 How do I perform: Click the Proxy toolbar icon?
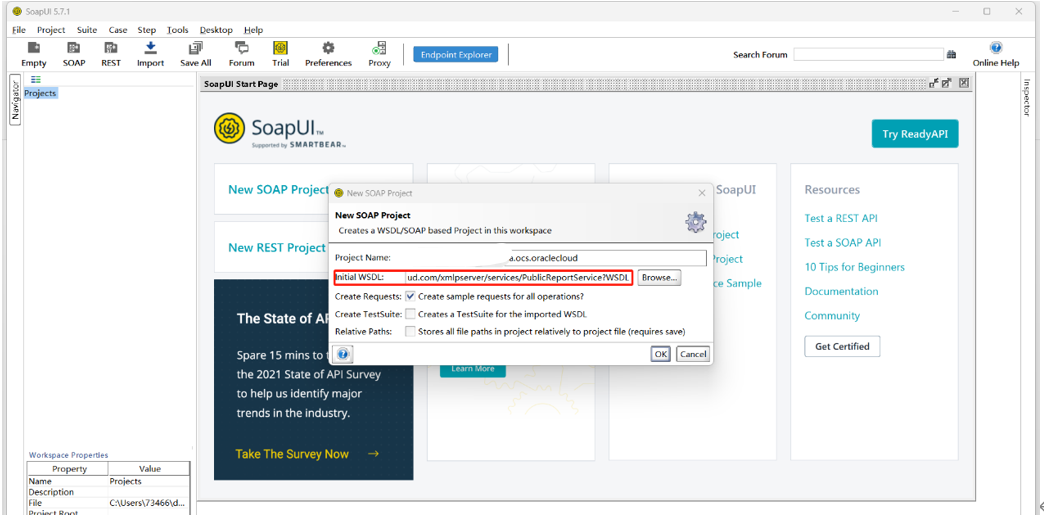tap(380, 48)
